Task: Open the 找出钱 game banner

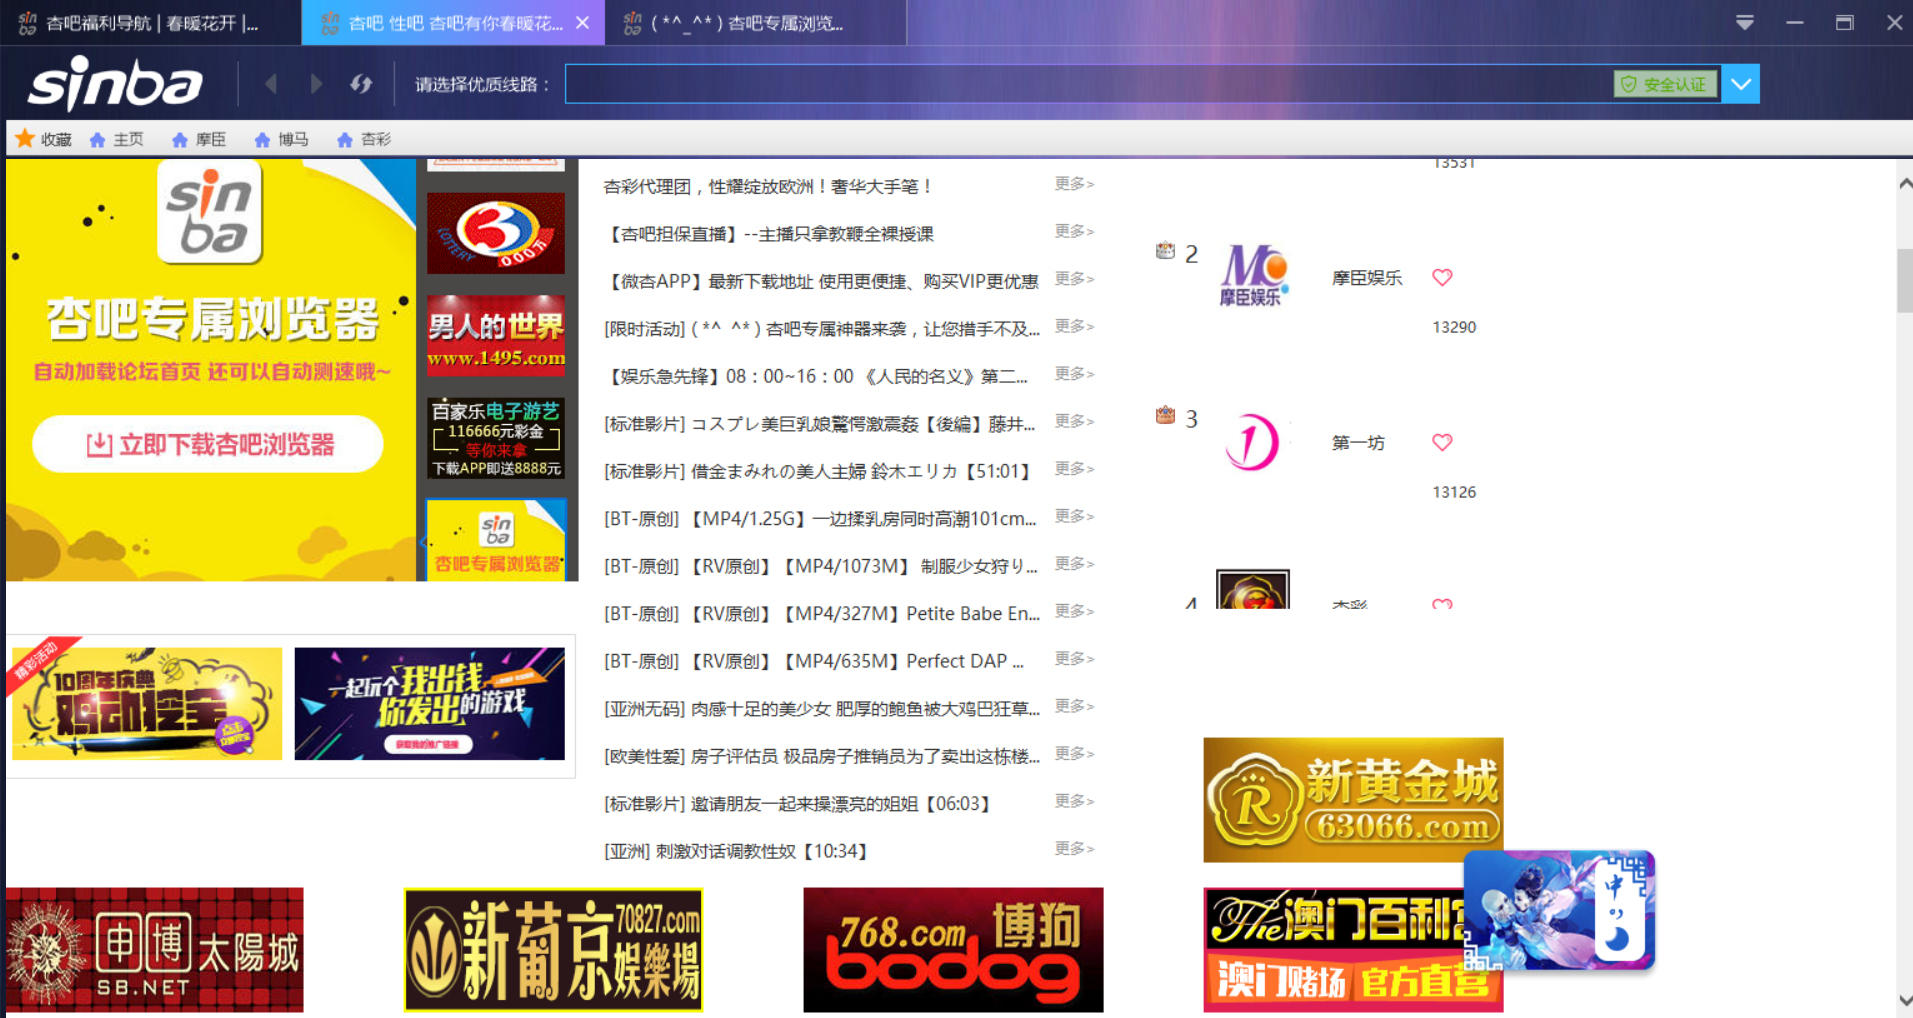Action: 430,703
